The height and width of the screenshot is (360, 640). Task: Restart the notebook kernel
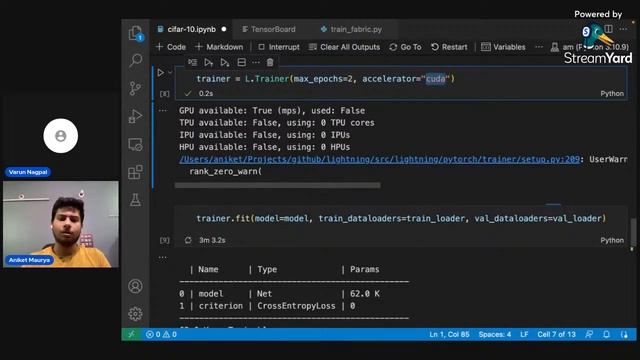449,47
